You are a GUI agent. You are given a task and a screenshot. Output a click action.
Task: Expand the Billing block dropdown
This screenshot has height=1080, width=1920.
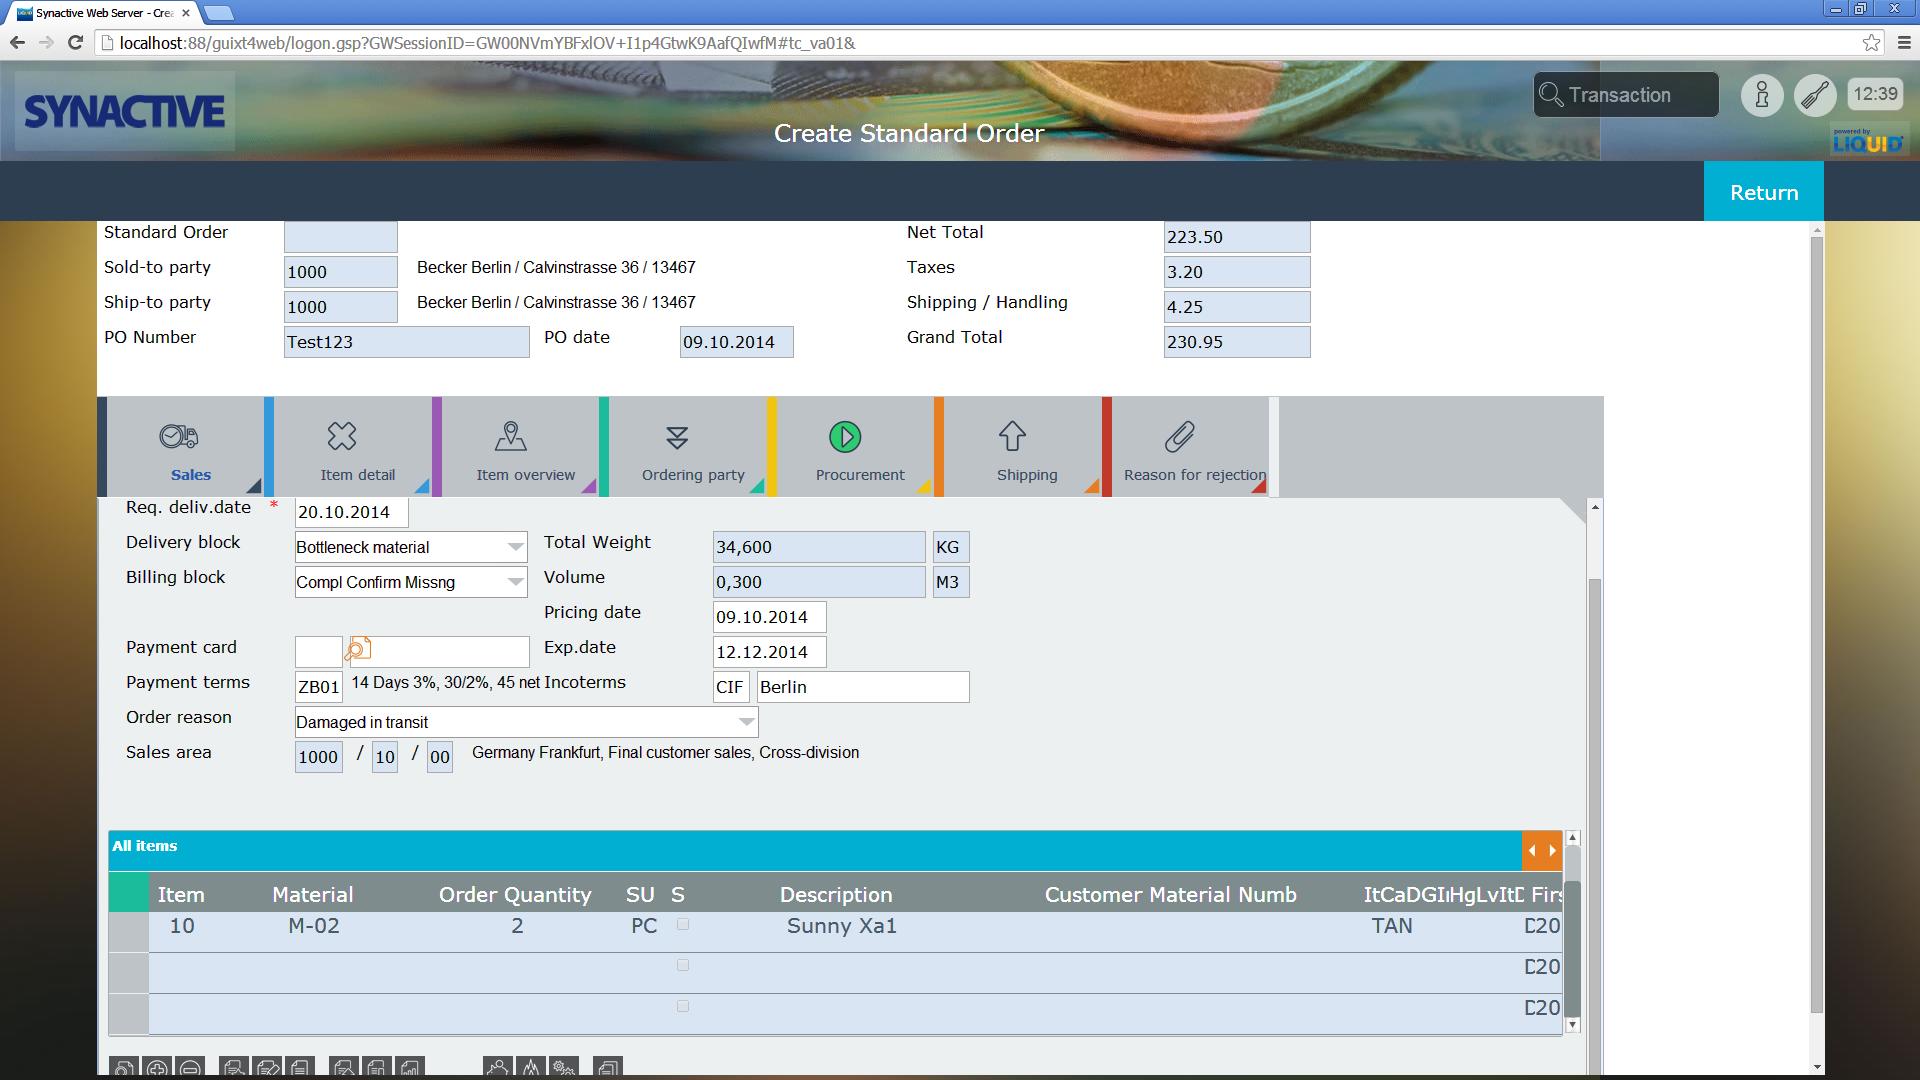(x=515, y=582)
